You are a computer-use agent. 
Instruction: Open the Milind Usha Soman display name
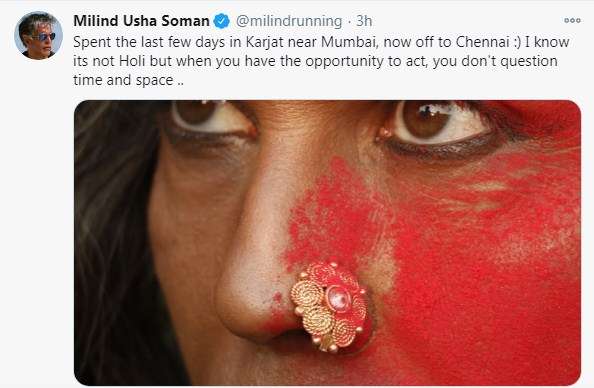[141, 21]
